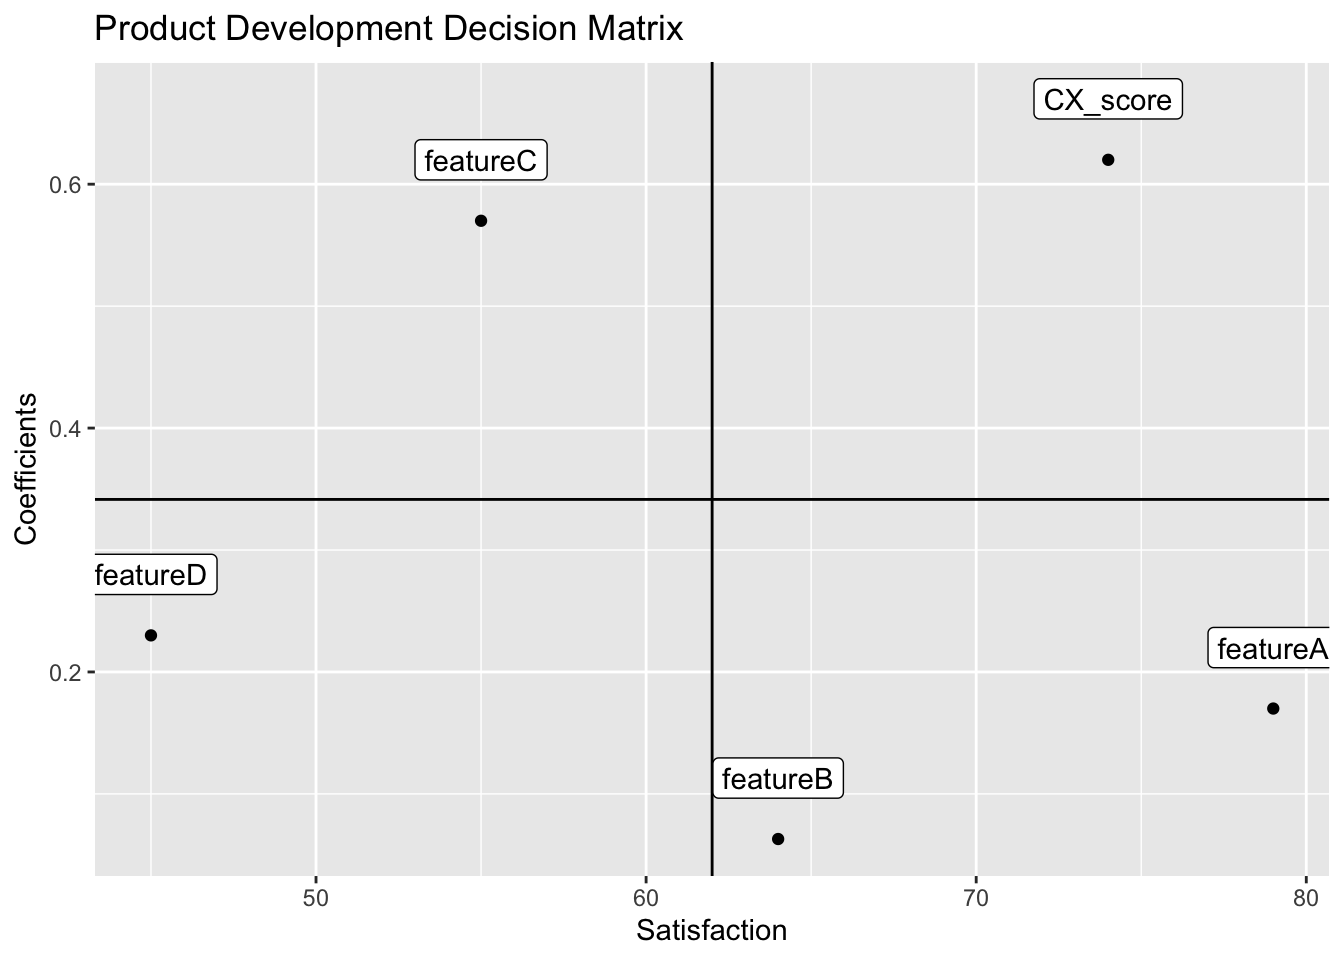
Task: Select the CX_score label box
Action: [1107, 100]
